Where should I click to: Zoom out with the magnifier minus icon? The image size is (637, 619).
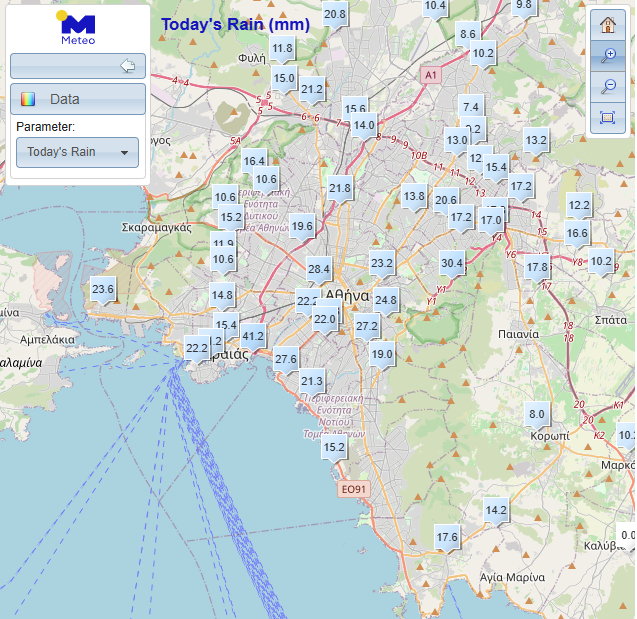[607, 87]
